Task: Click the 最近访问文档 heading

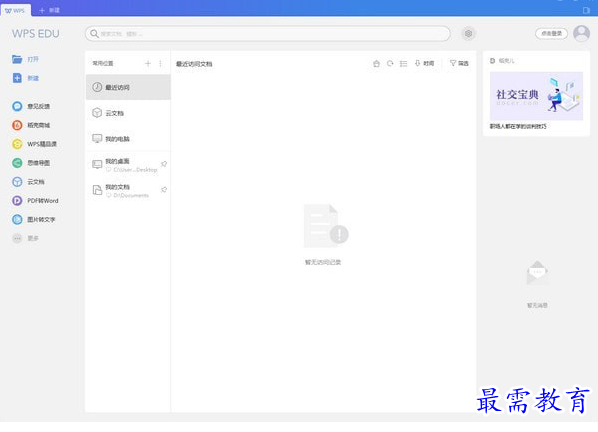Action: click(x=194, y=64)
